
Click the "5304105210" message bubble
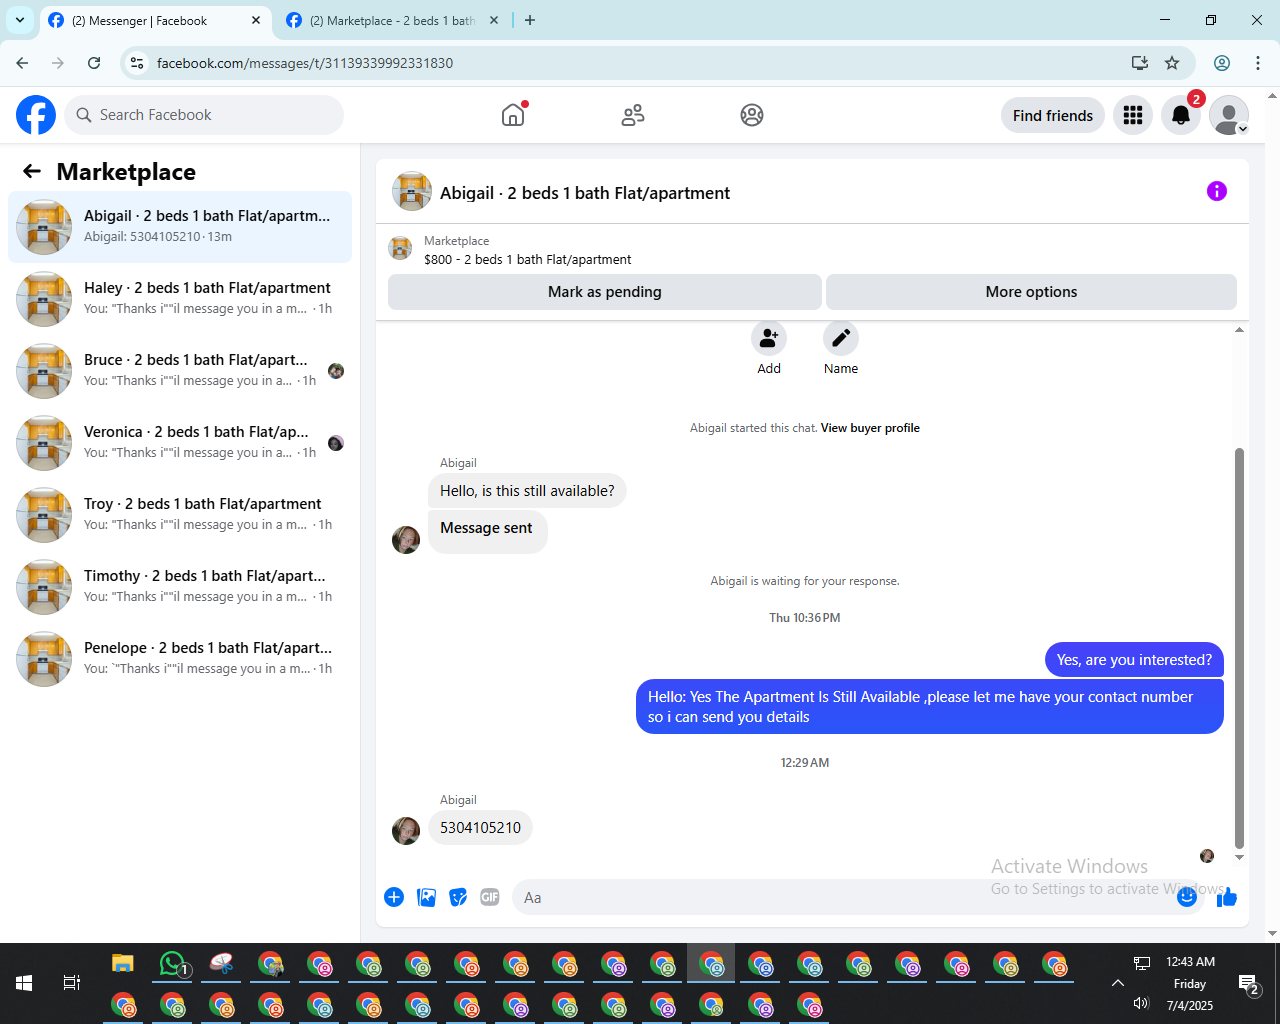coord(480,828)
